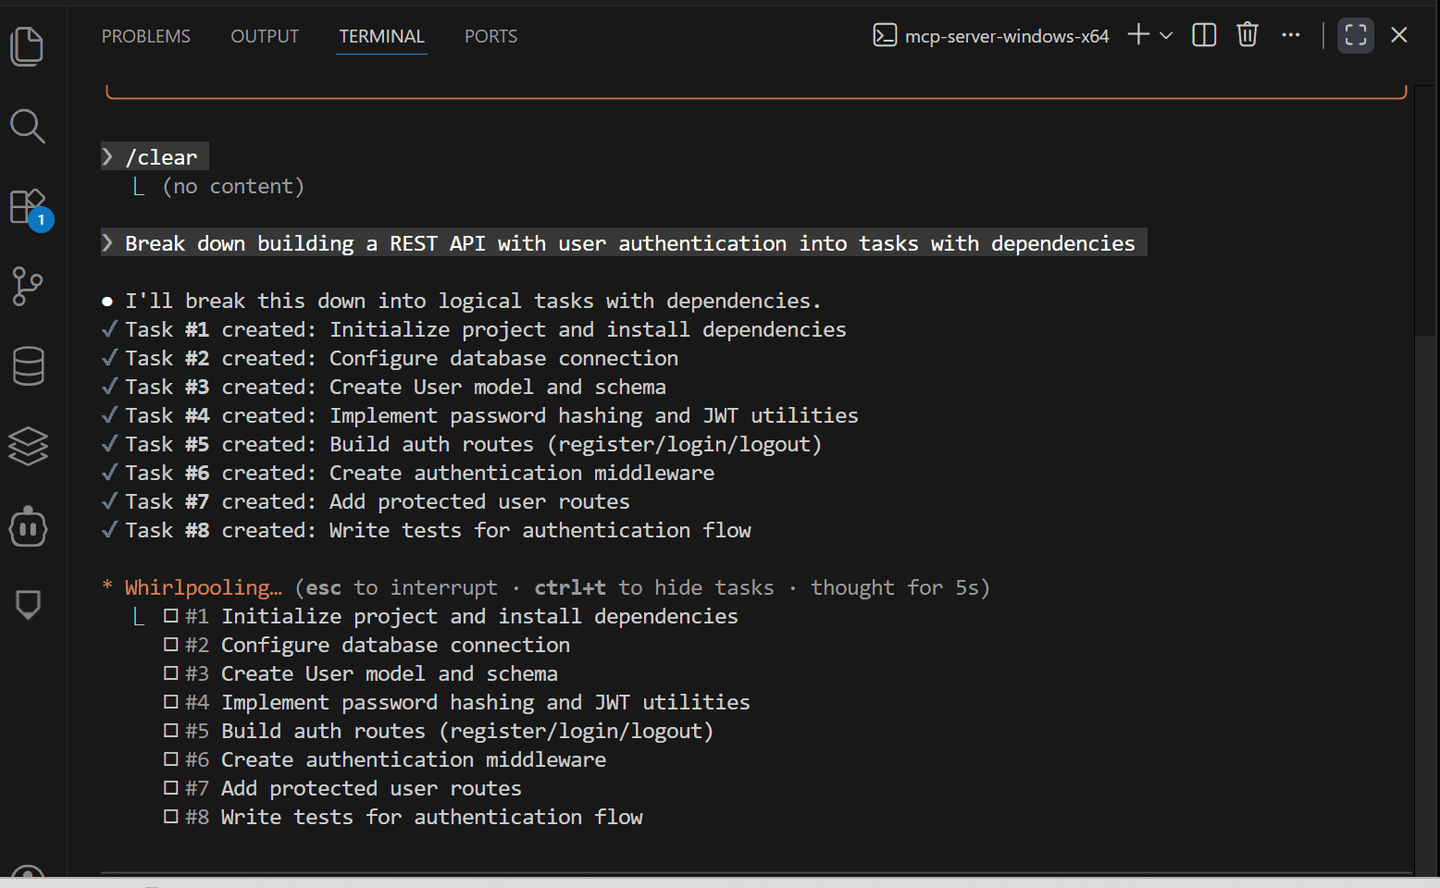The image size is (1440, 888).
Task: Expand the /clear command entry chevron
Action: click(x=108, y=157)
